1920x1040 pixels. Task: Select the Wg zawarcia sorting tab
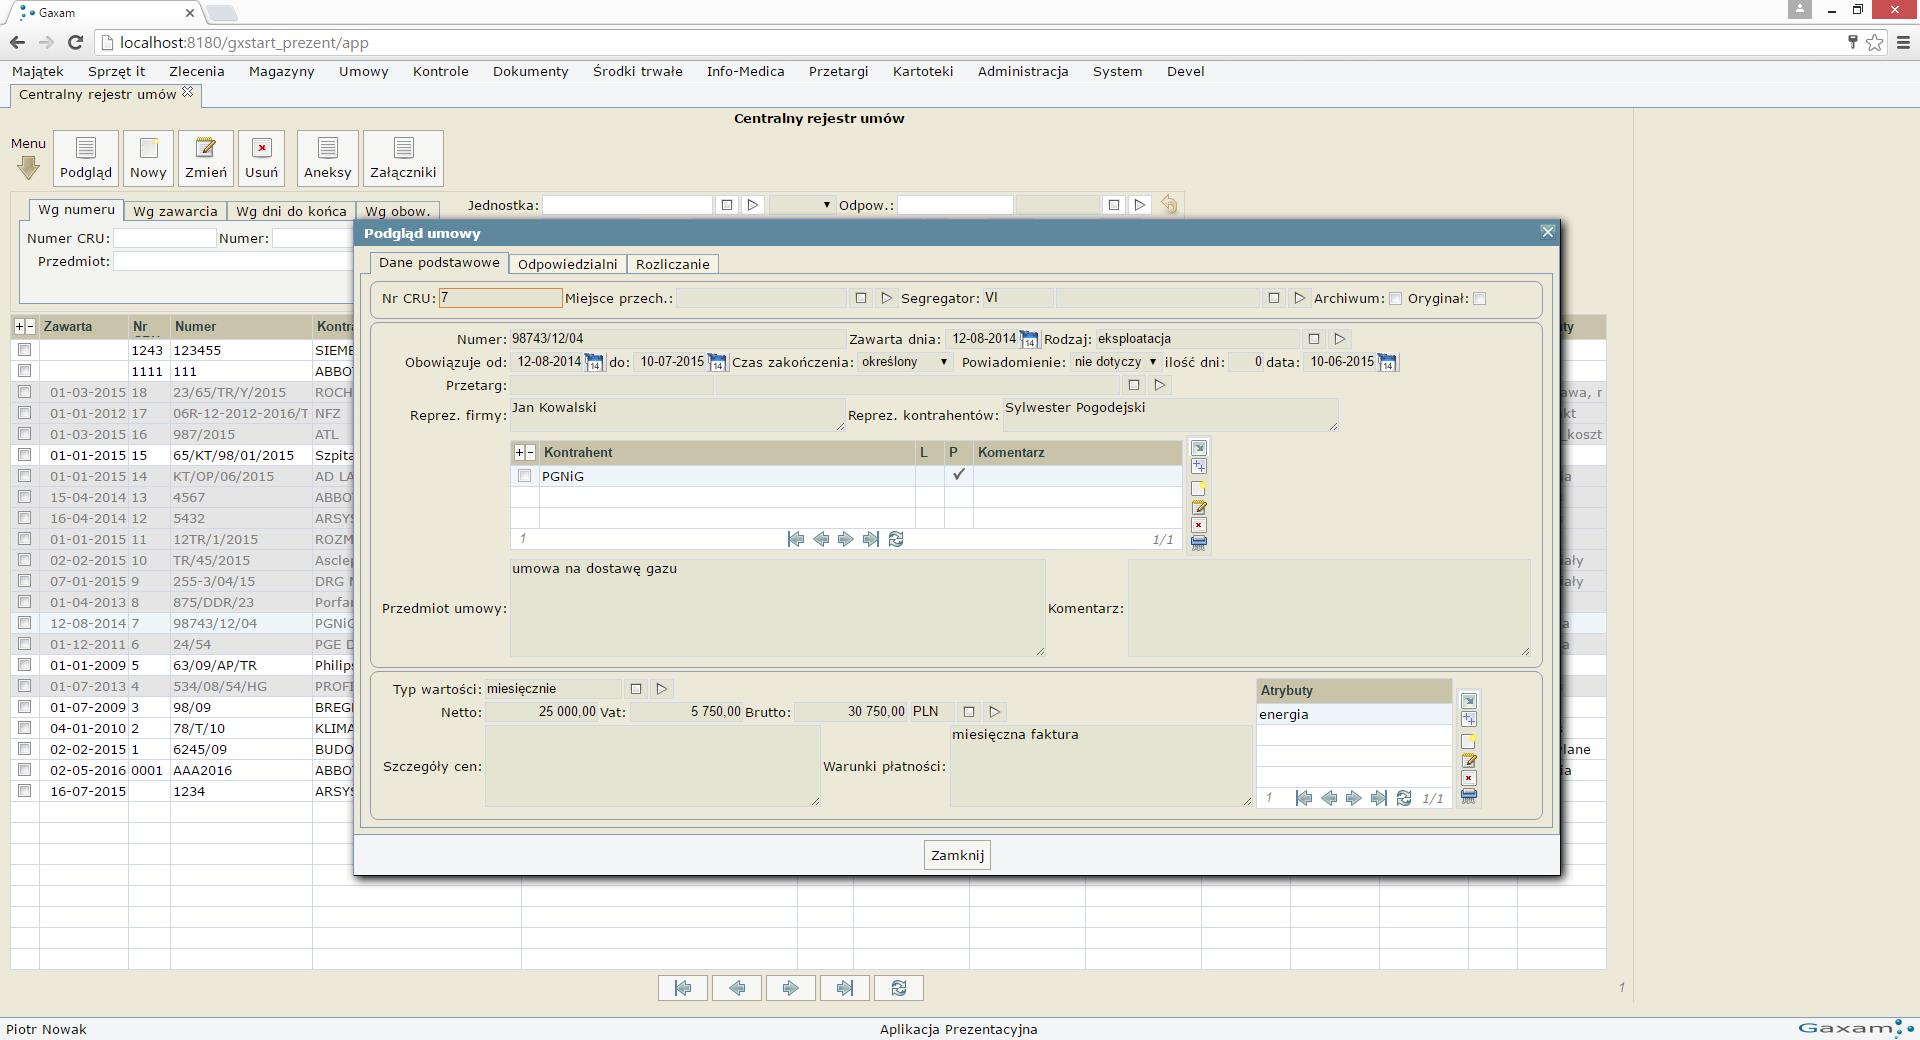click(175, 211)
